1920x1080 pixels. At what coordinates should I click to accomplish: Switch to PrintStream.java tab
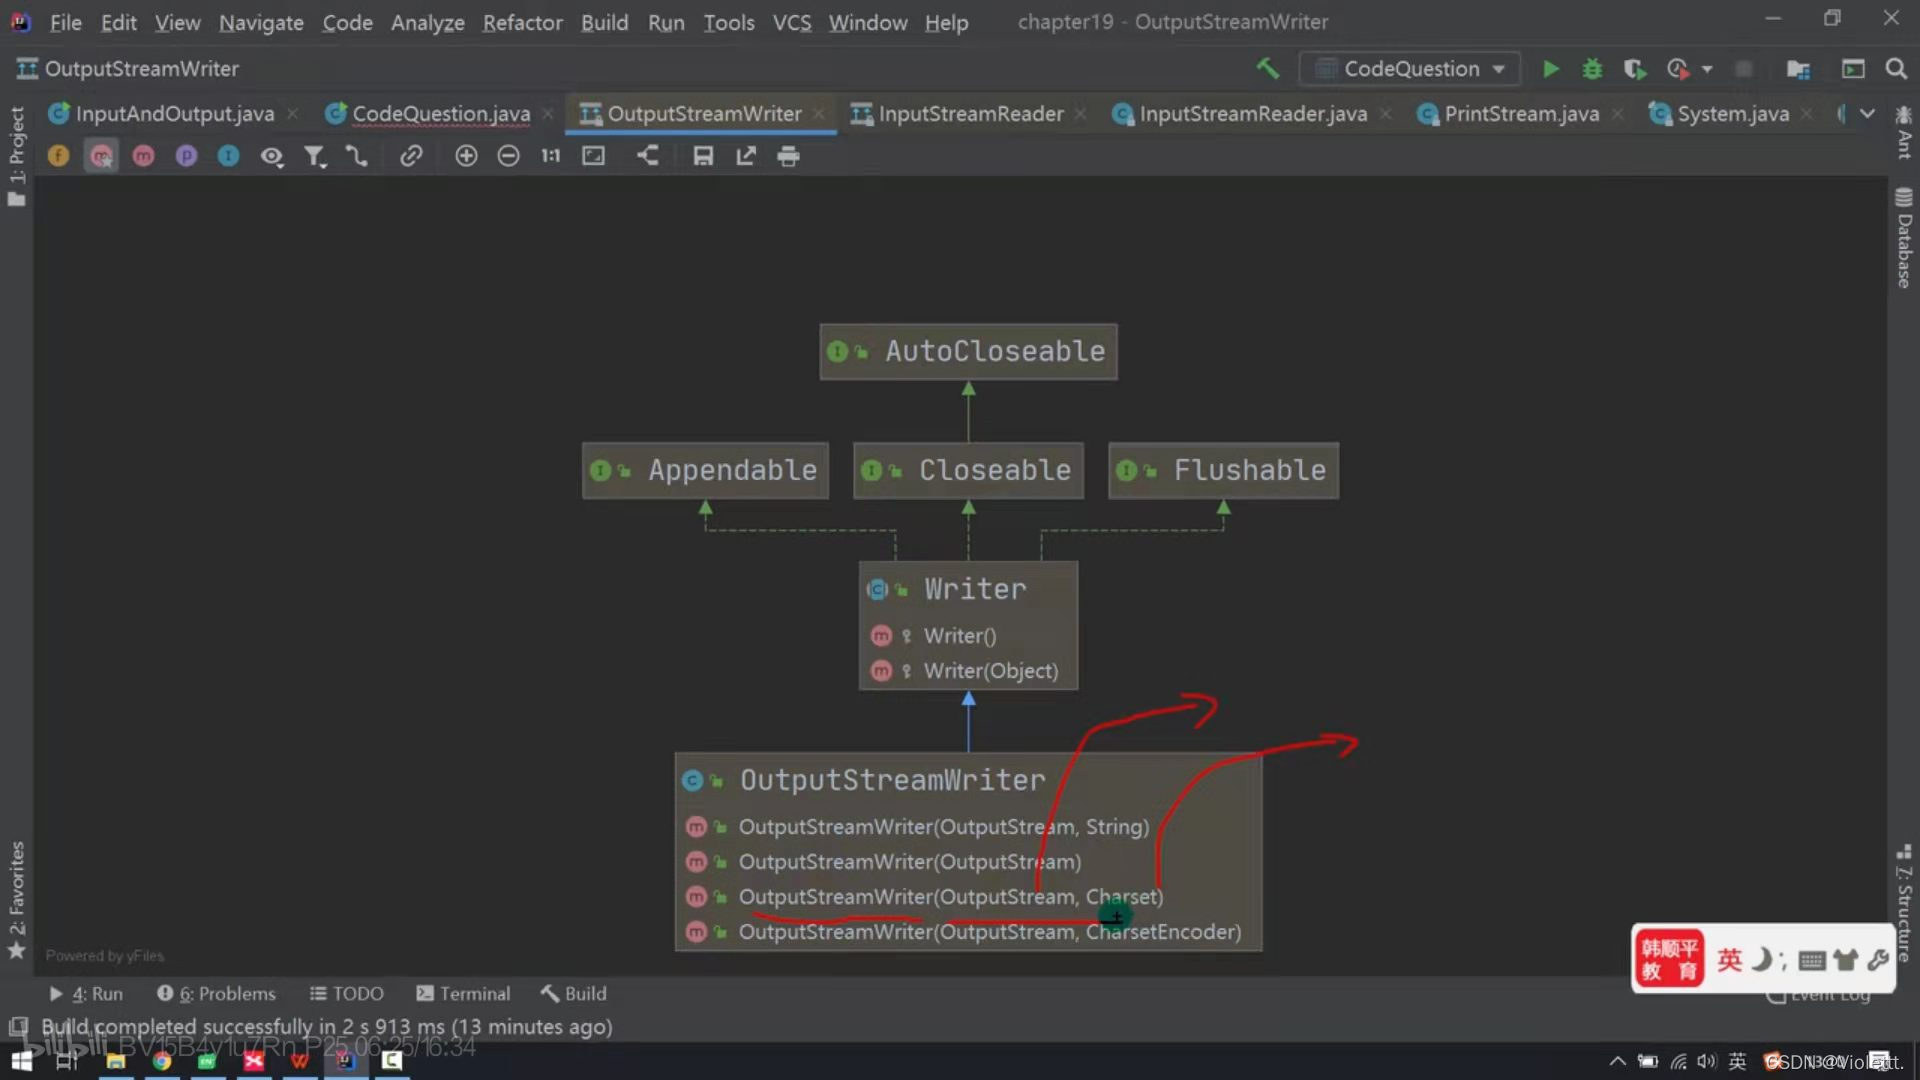point(1520,114)
